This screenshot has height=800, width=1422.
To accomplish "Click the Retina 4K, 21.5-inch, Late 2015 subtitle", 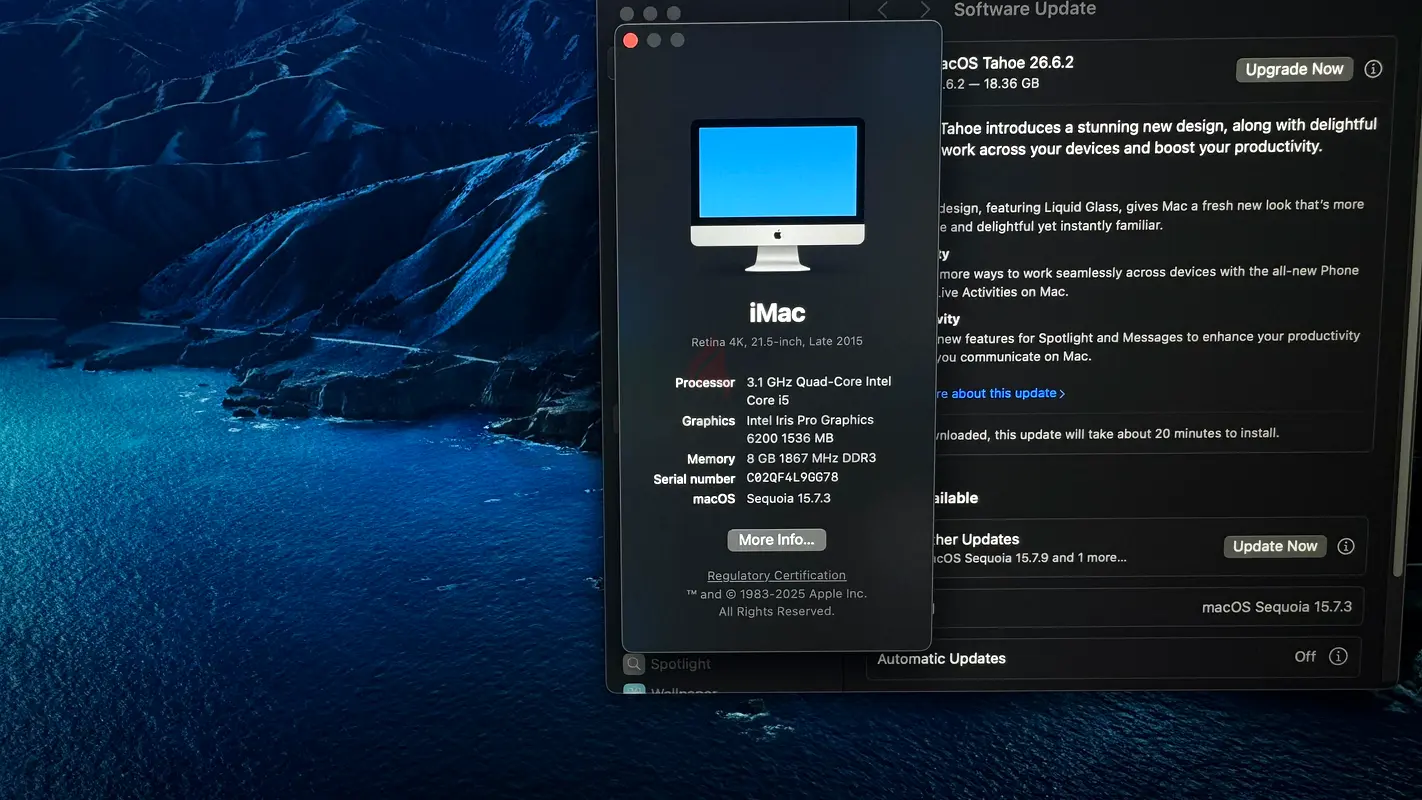I will [777, 342].
